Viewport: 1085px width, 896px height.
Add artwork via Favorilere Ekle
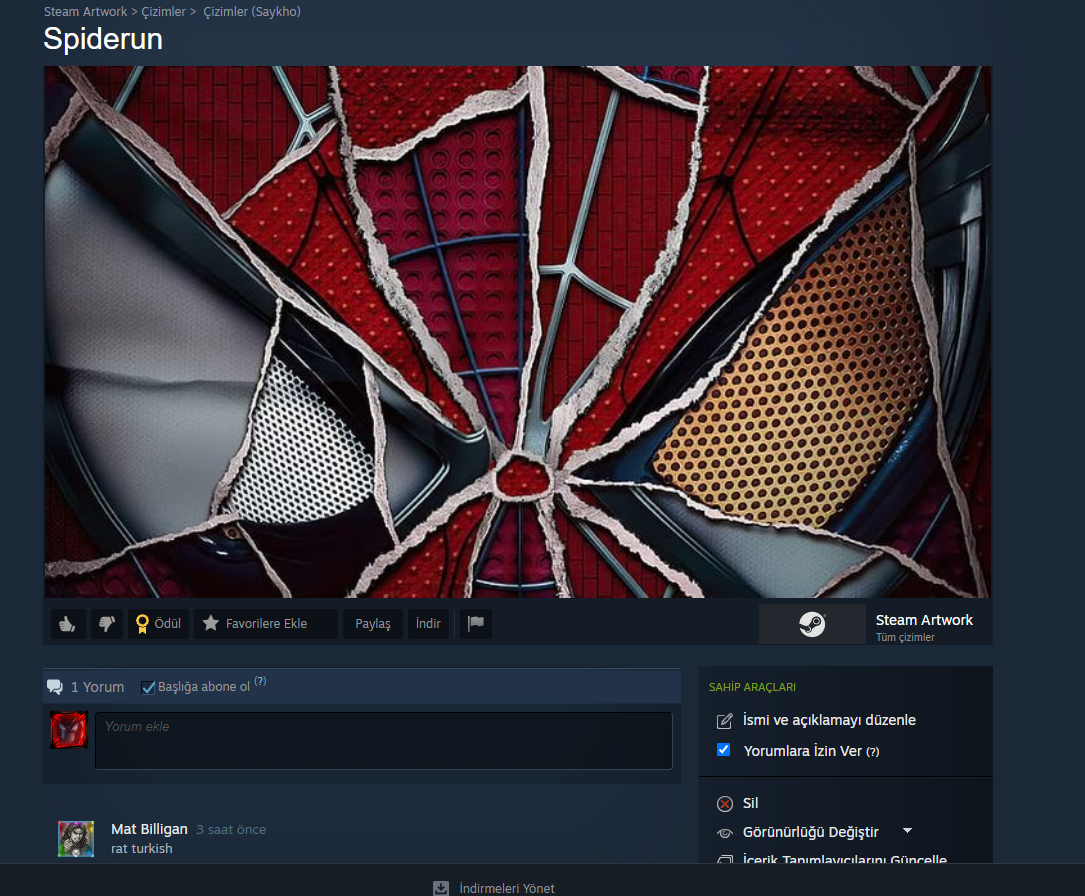[266, 623]
